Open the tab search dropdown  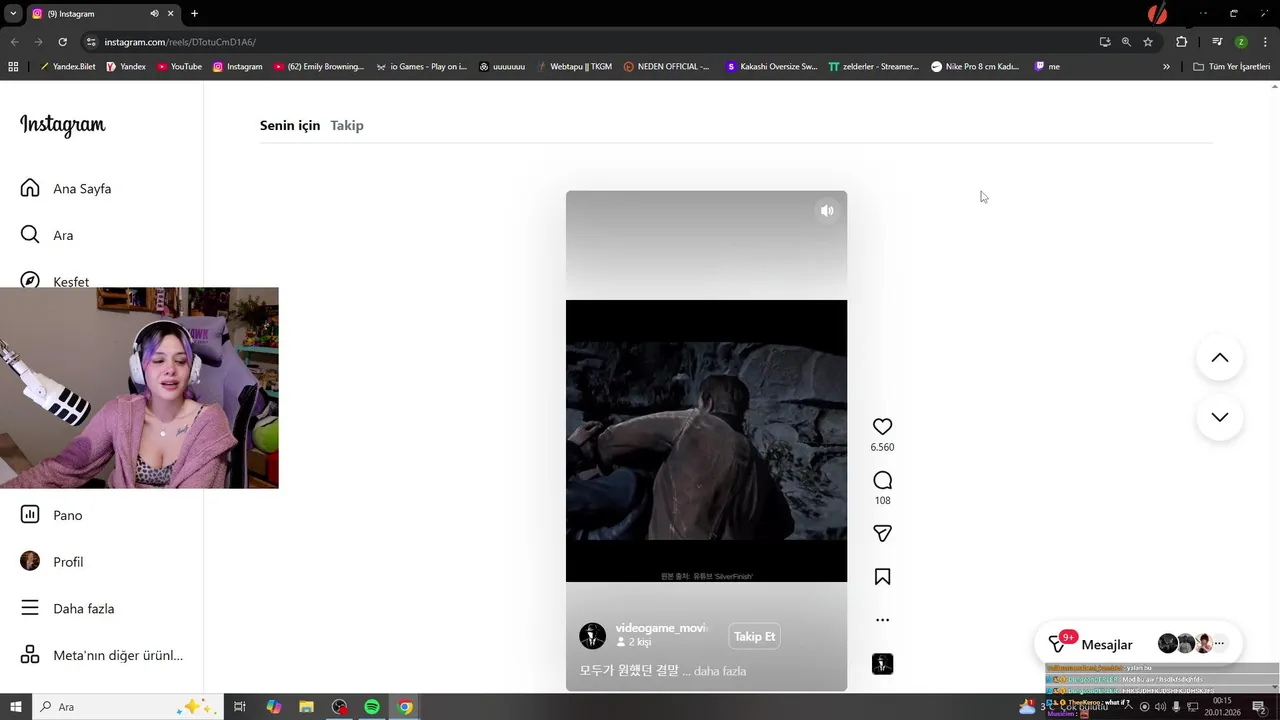point(13,14)
